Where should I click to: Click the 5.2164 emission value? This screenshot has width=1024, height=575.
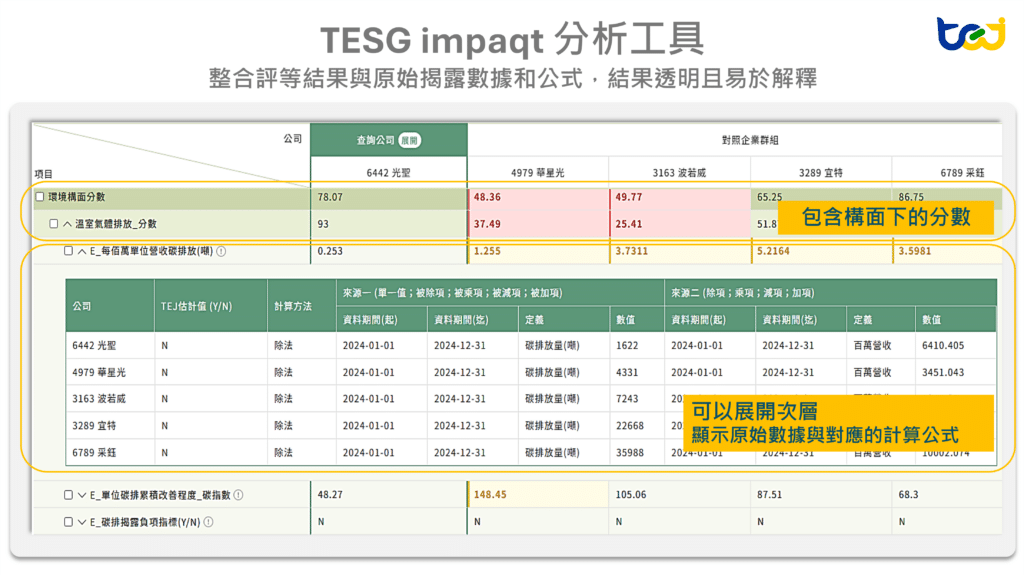[773, 251]
